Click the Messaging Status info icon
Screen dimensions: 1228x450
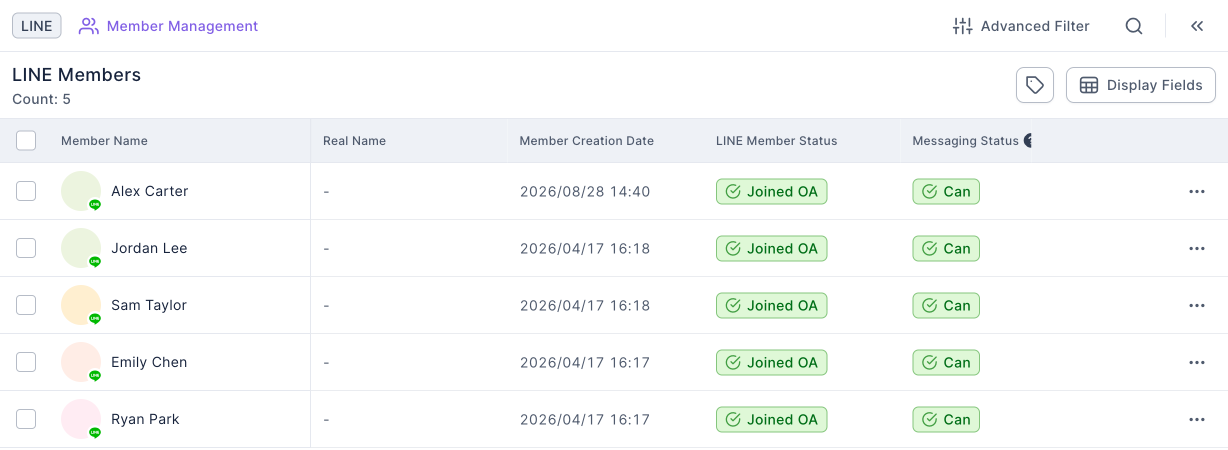tap(1028, 141)
